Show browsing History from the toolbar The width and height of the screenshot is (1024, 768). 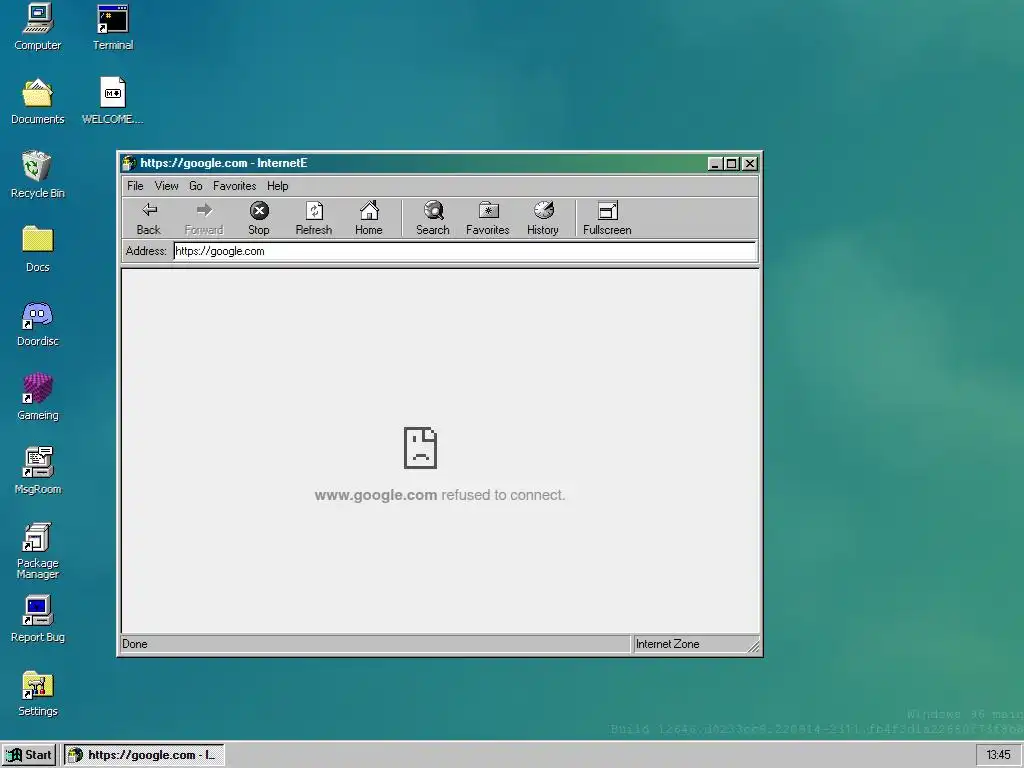[x=543, y=218]
